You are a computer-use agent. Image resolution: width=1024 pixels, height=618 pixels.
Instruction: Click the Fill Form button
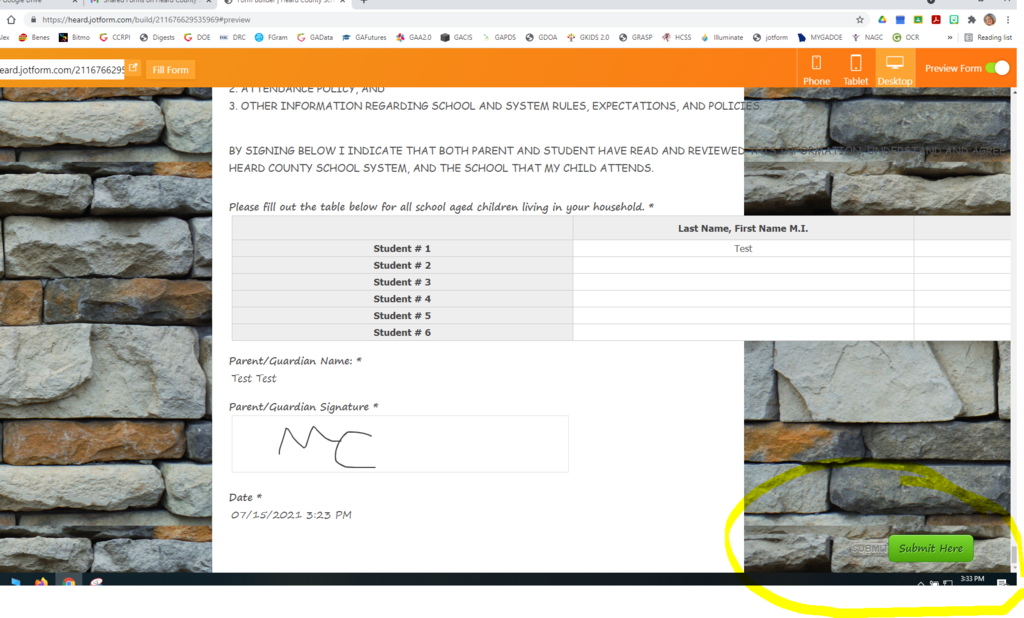tap(170, 69)
